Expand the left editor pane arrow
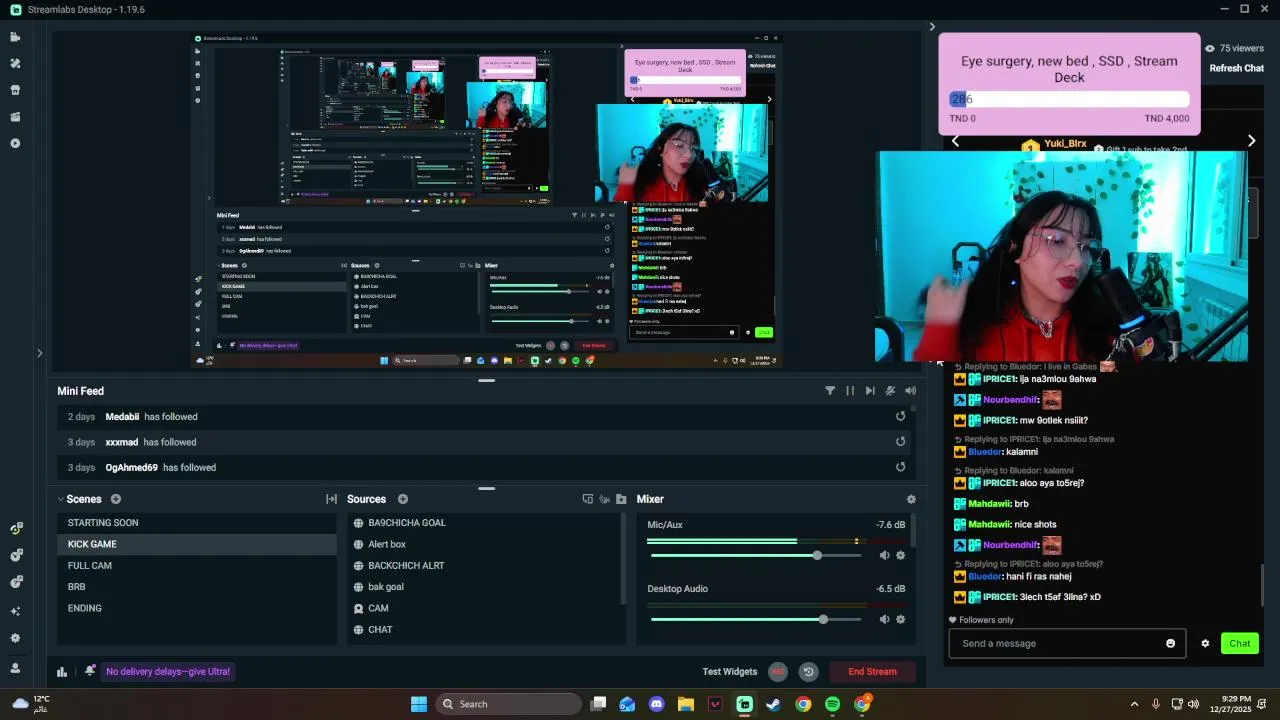 coord(39,353)
